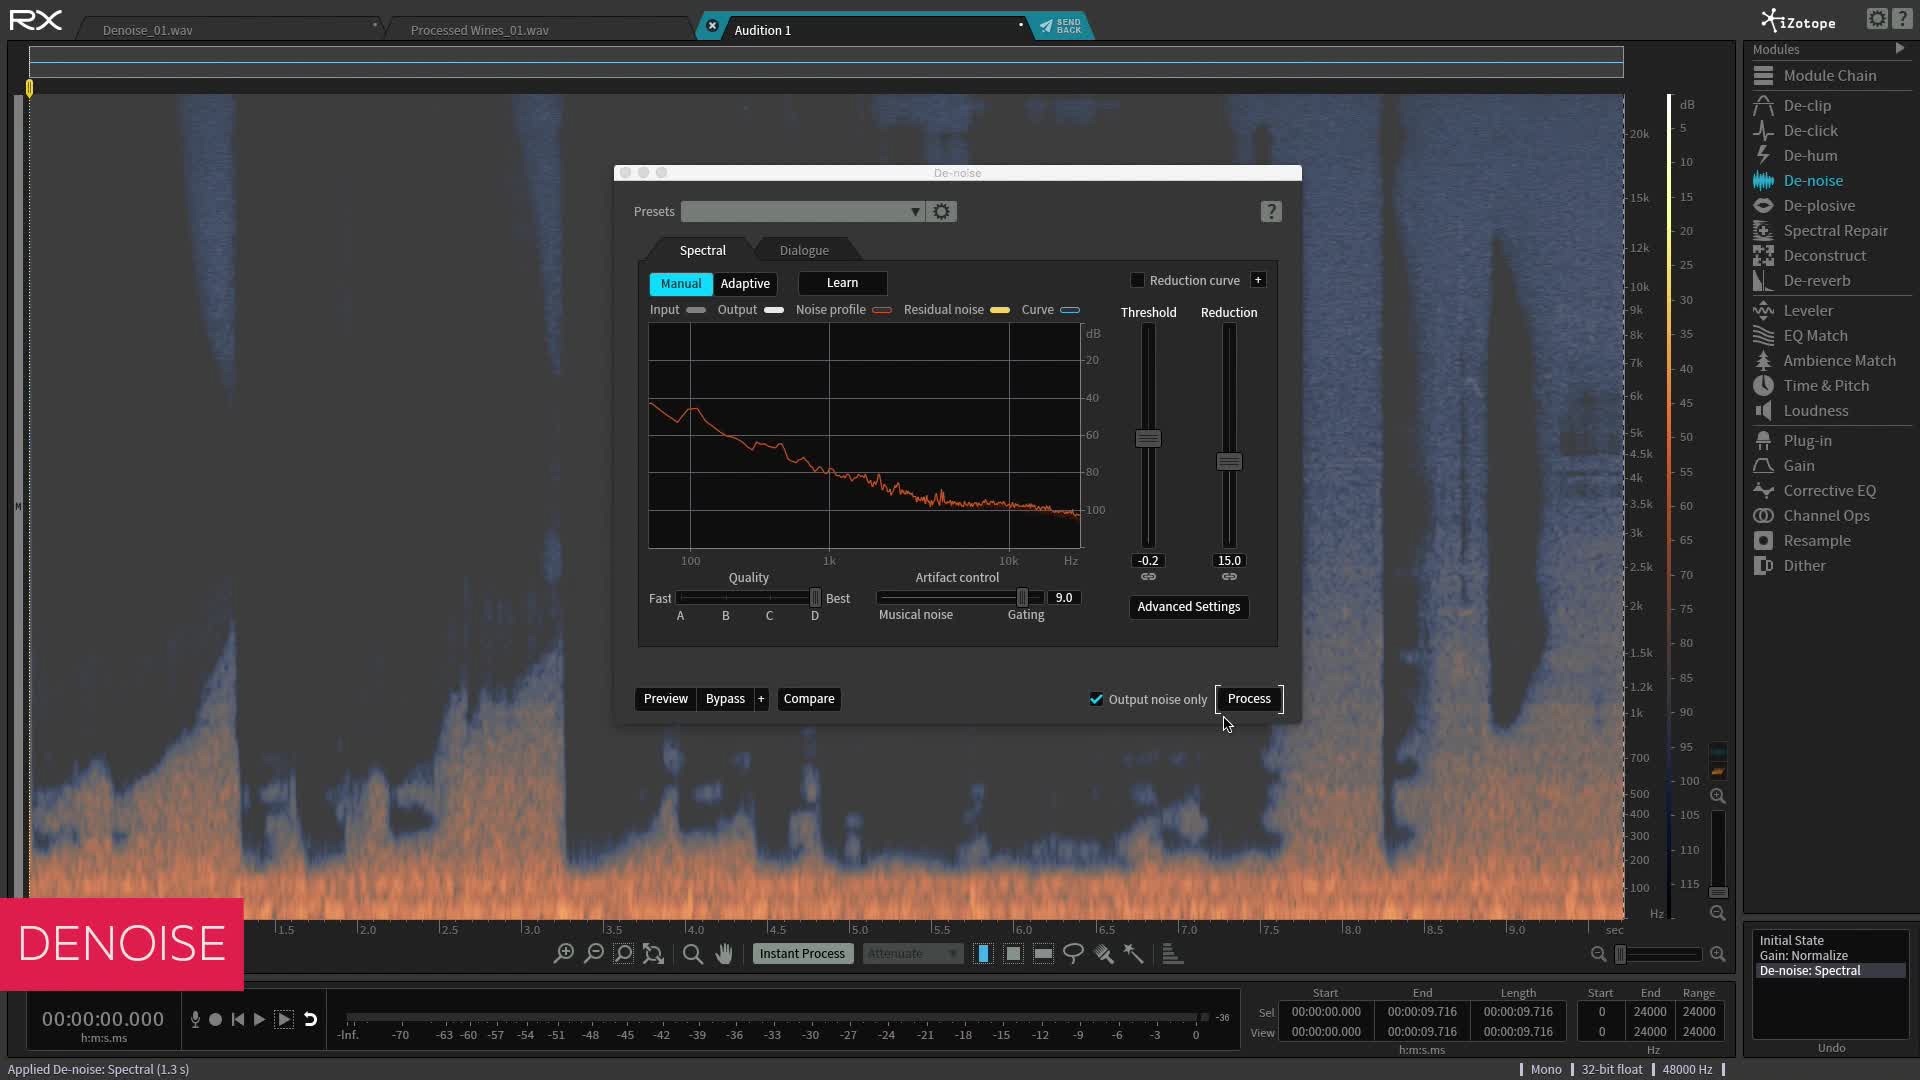Screen dimensions: 1920x1080
Task: Select the De-clip module
Action: pyautogui.click(x=1806, y=105)
